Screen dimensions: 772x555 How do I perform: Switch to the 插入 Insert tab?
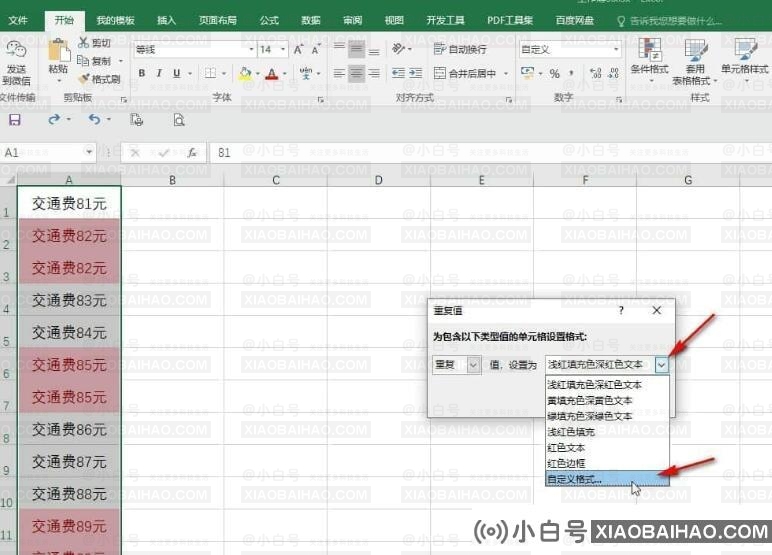(x=166, y=20)
